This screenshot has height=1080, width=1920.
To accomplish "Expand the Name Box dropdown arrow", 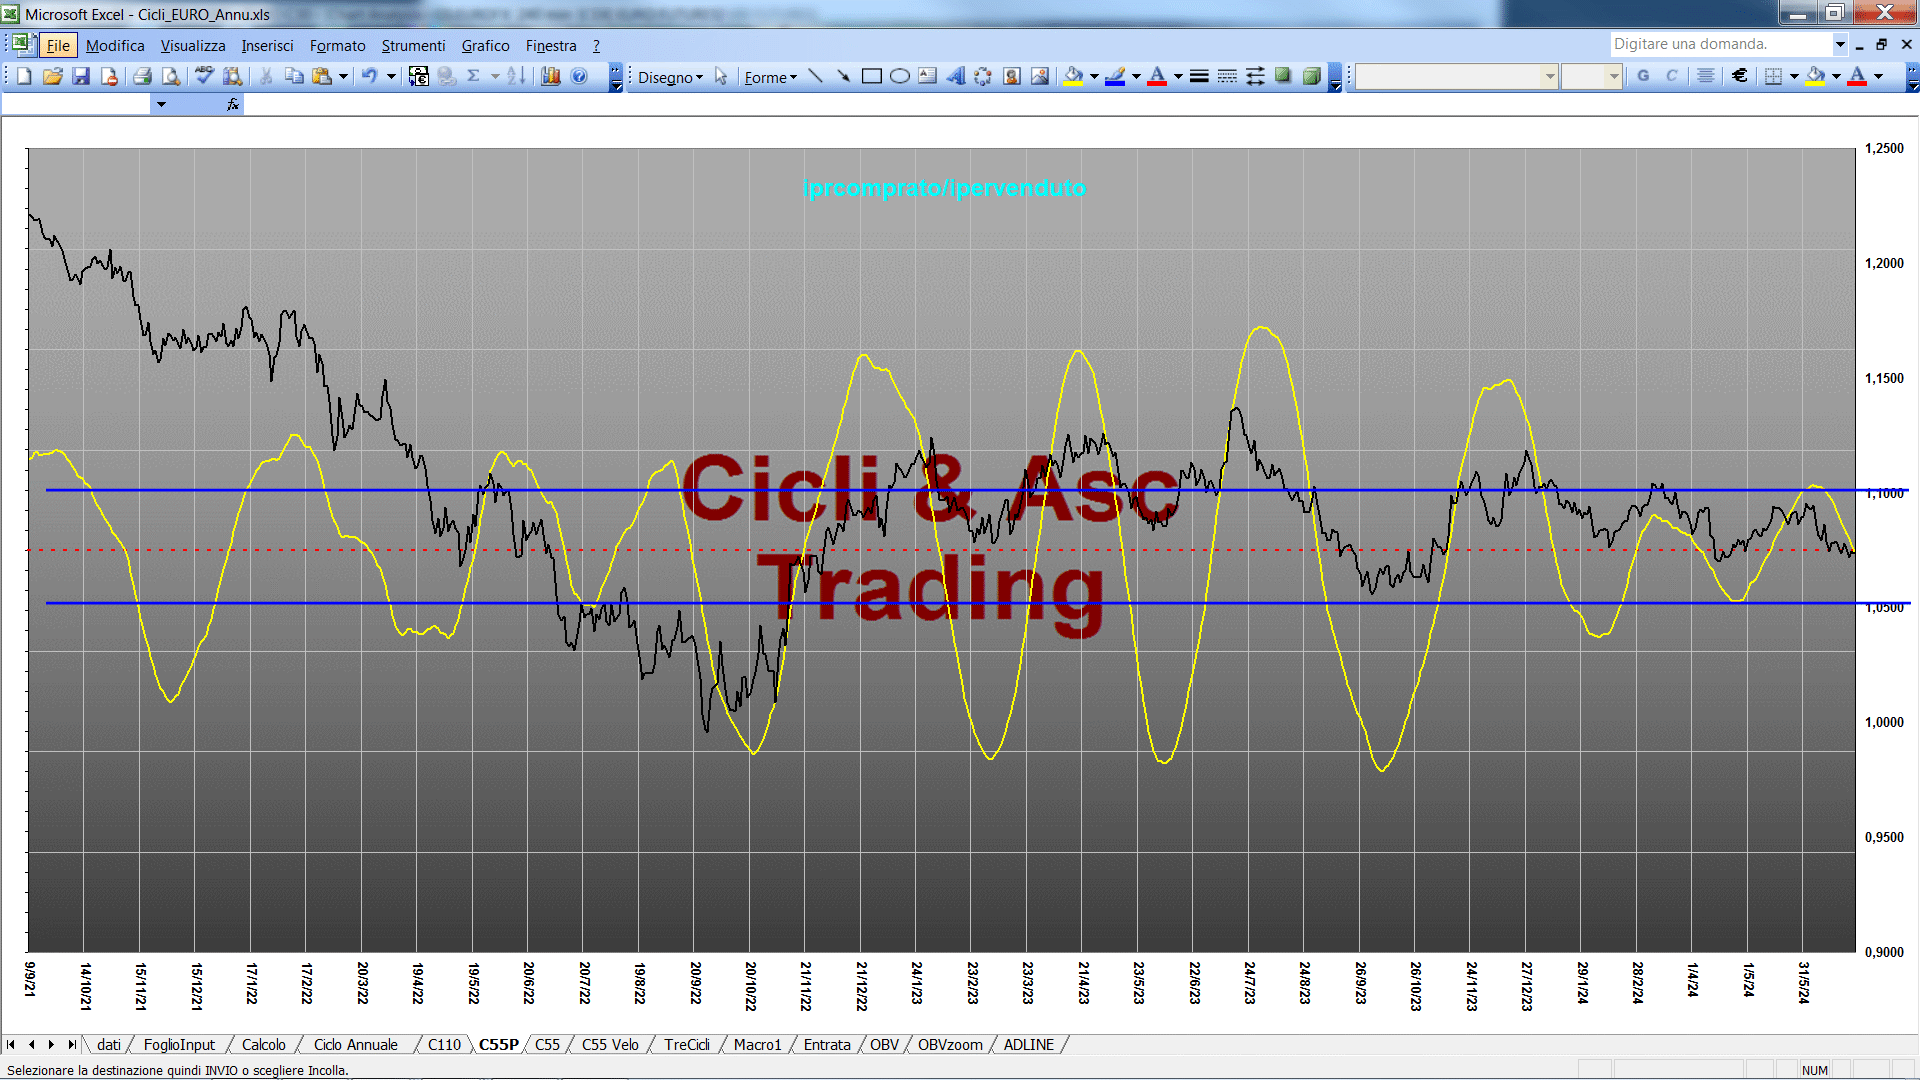I will [x=160, y=104].
